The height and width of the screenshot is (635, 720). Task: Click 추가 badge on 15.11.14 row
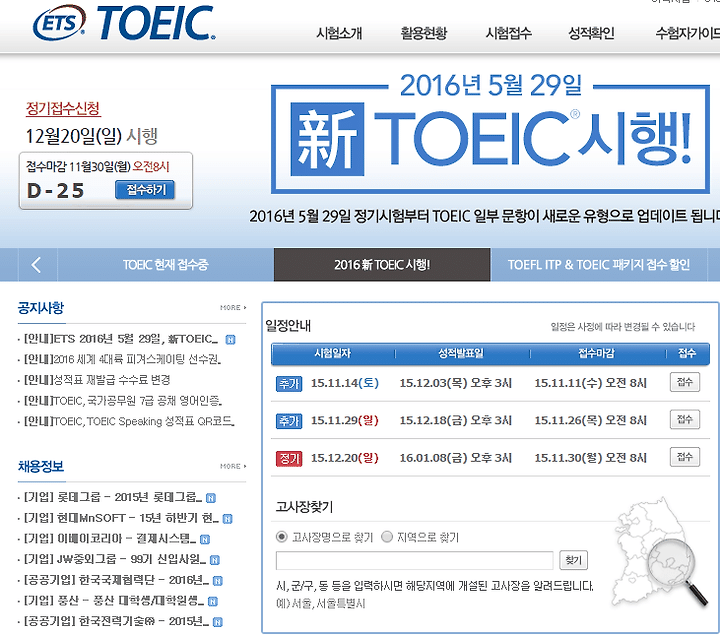coord(289,383)
